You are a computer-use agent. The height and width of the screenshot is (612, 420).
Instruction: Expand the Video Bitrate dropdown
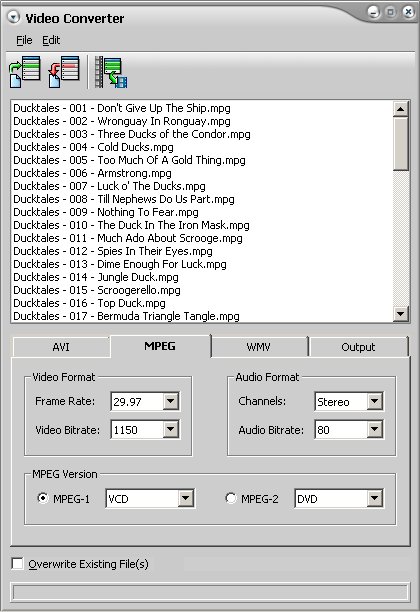[x=171, y=429]
